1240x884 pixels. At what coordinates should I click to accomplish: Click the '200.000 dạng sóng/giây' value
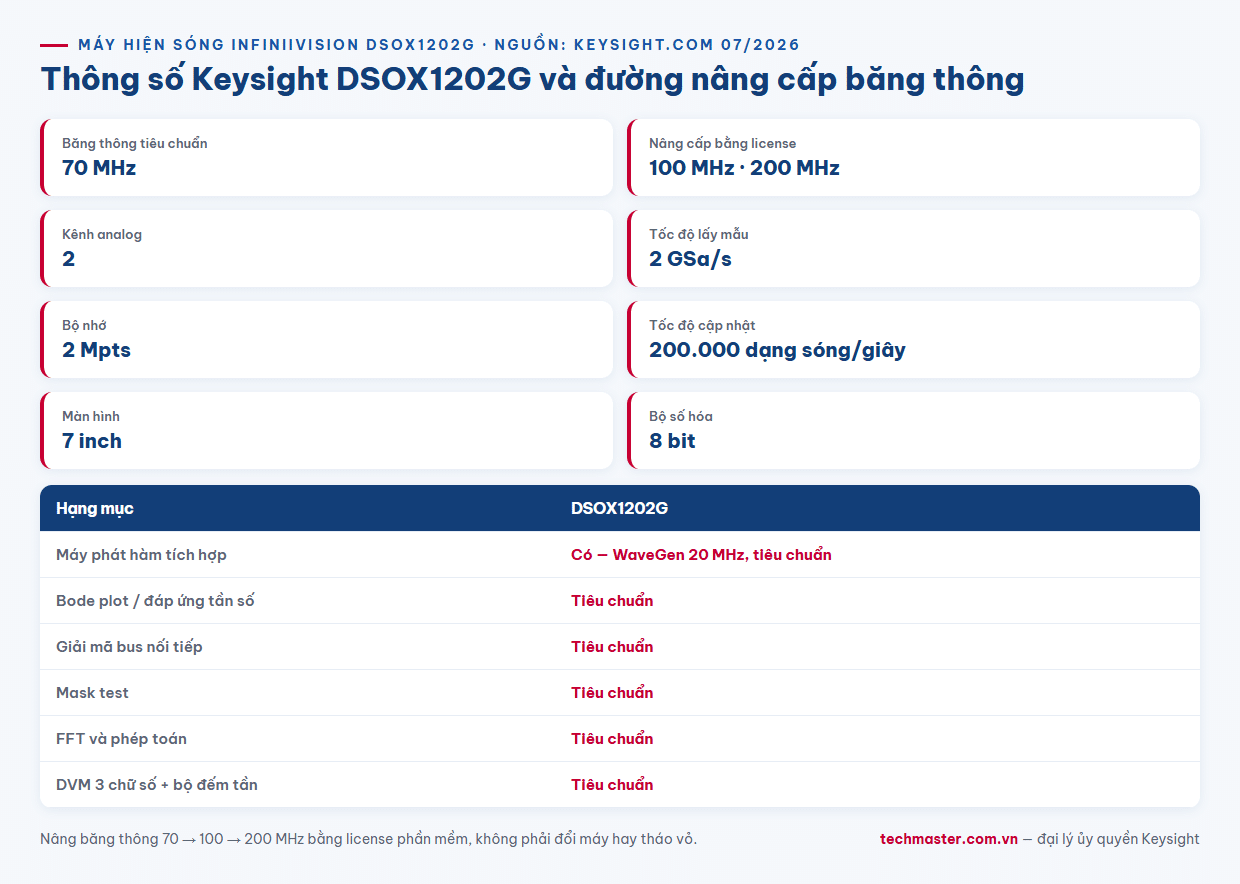777,350
